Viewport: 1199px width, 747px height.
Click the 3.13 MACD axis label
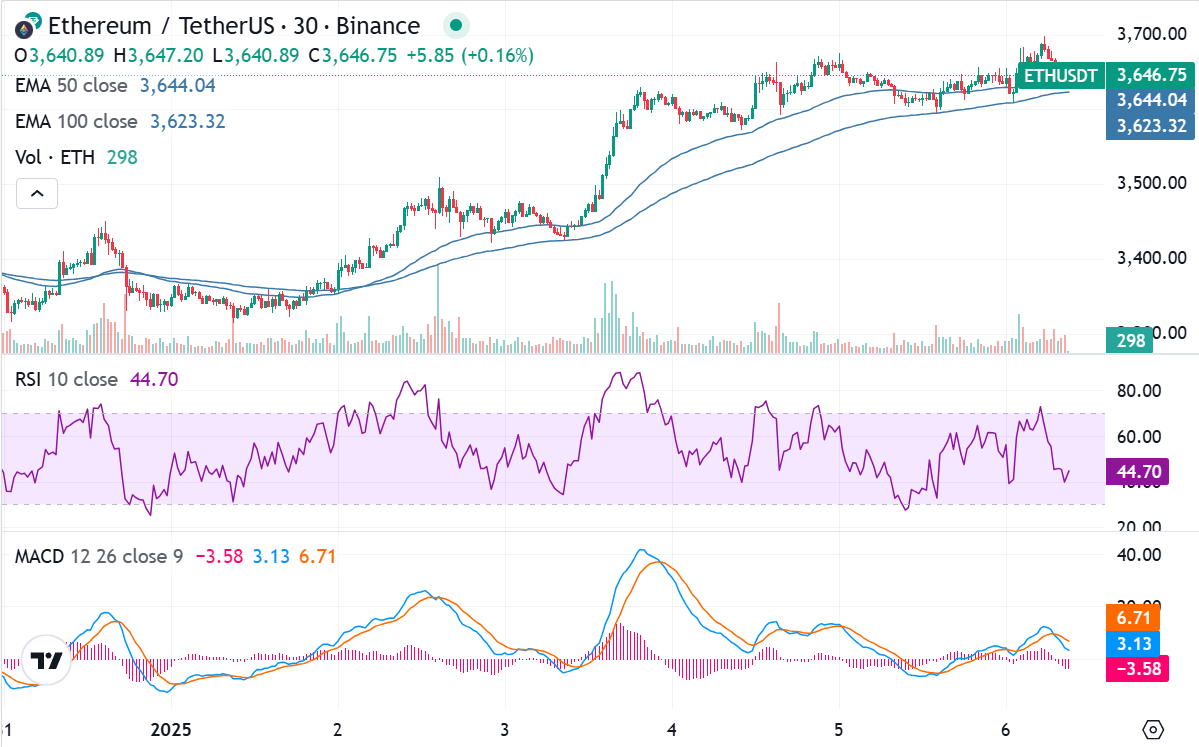[x=1133, y=644]
